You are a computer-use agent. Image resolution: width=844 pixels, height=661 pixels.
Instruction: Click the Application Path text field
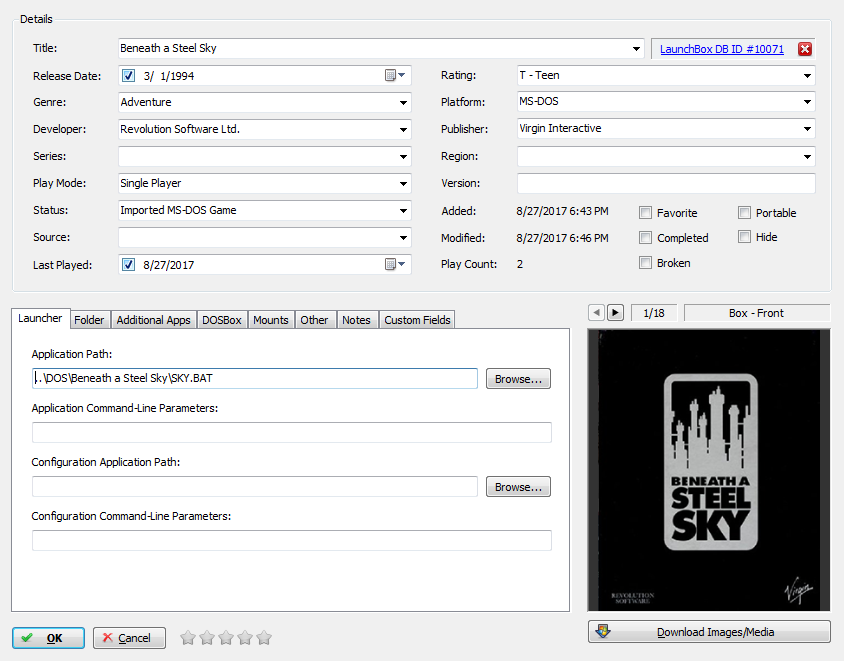[255, 378]
